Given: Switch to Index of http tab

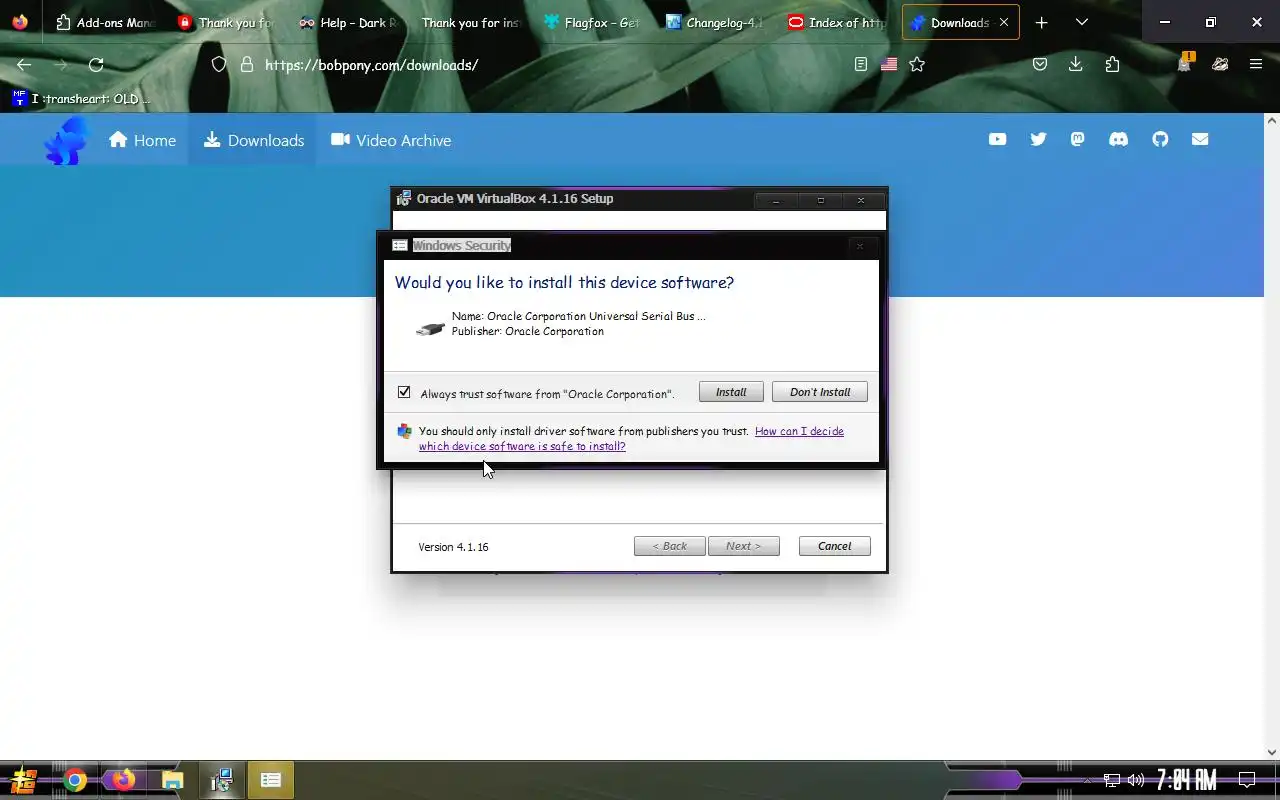Looking at the screenshot, I should click(x=838, y=22).
